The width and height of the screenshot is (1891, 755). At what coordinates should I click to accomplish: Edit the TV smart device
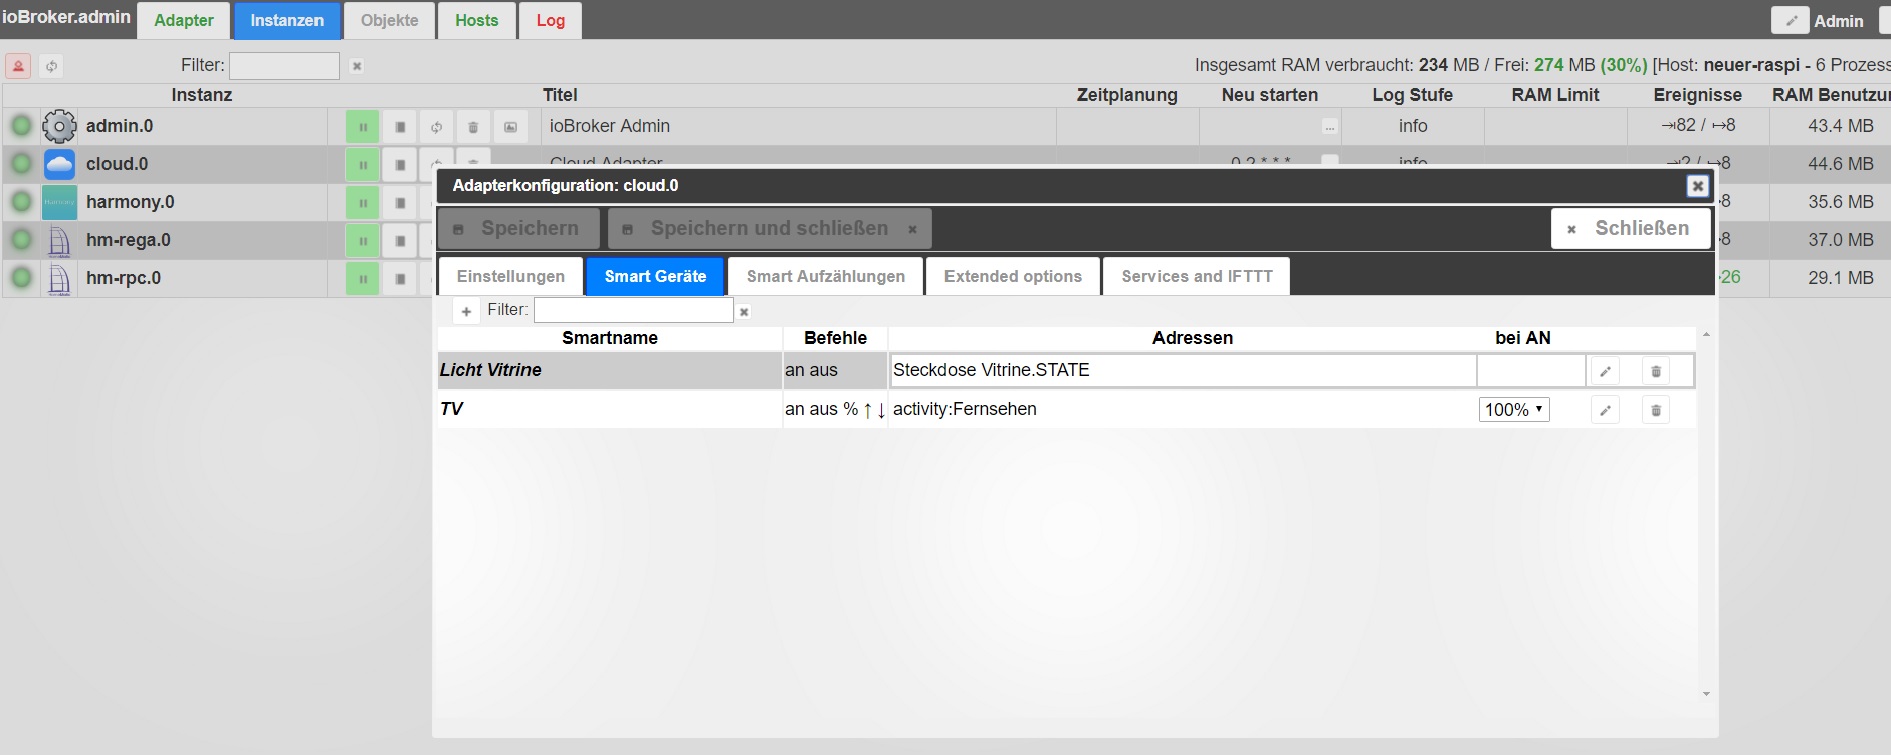point(1605,410)
